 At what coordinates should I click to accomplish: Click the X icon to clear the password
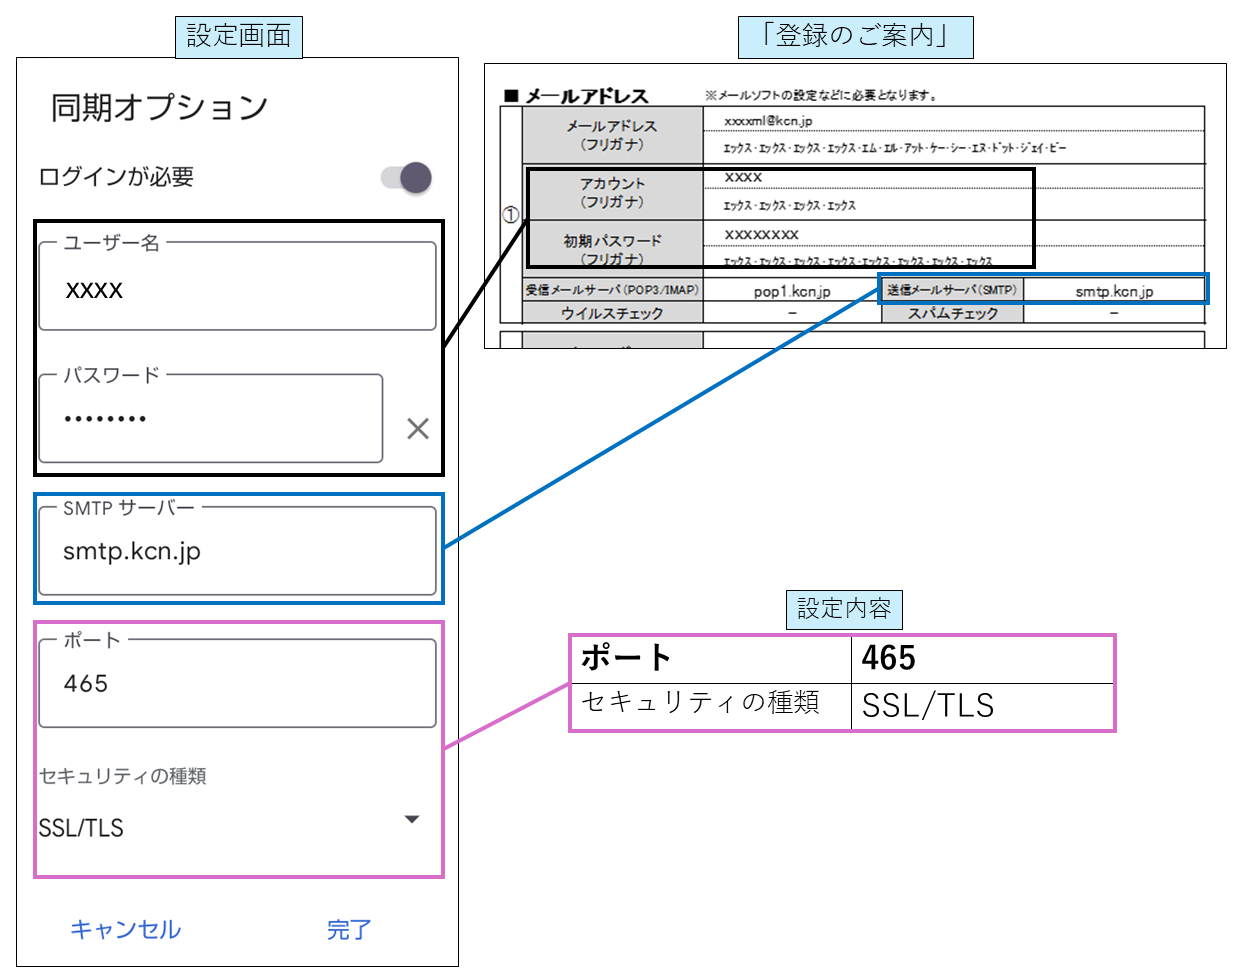point(417,429)
